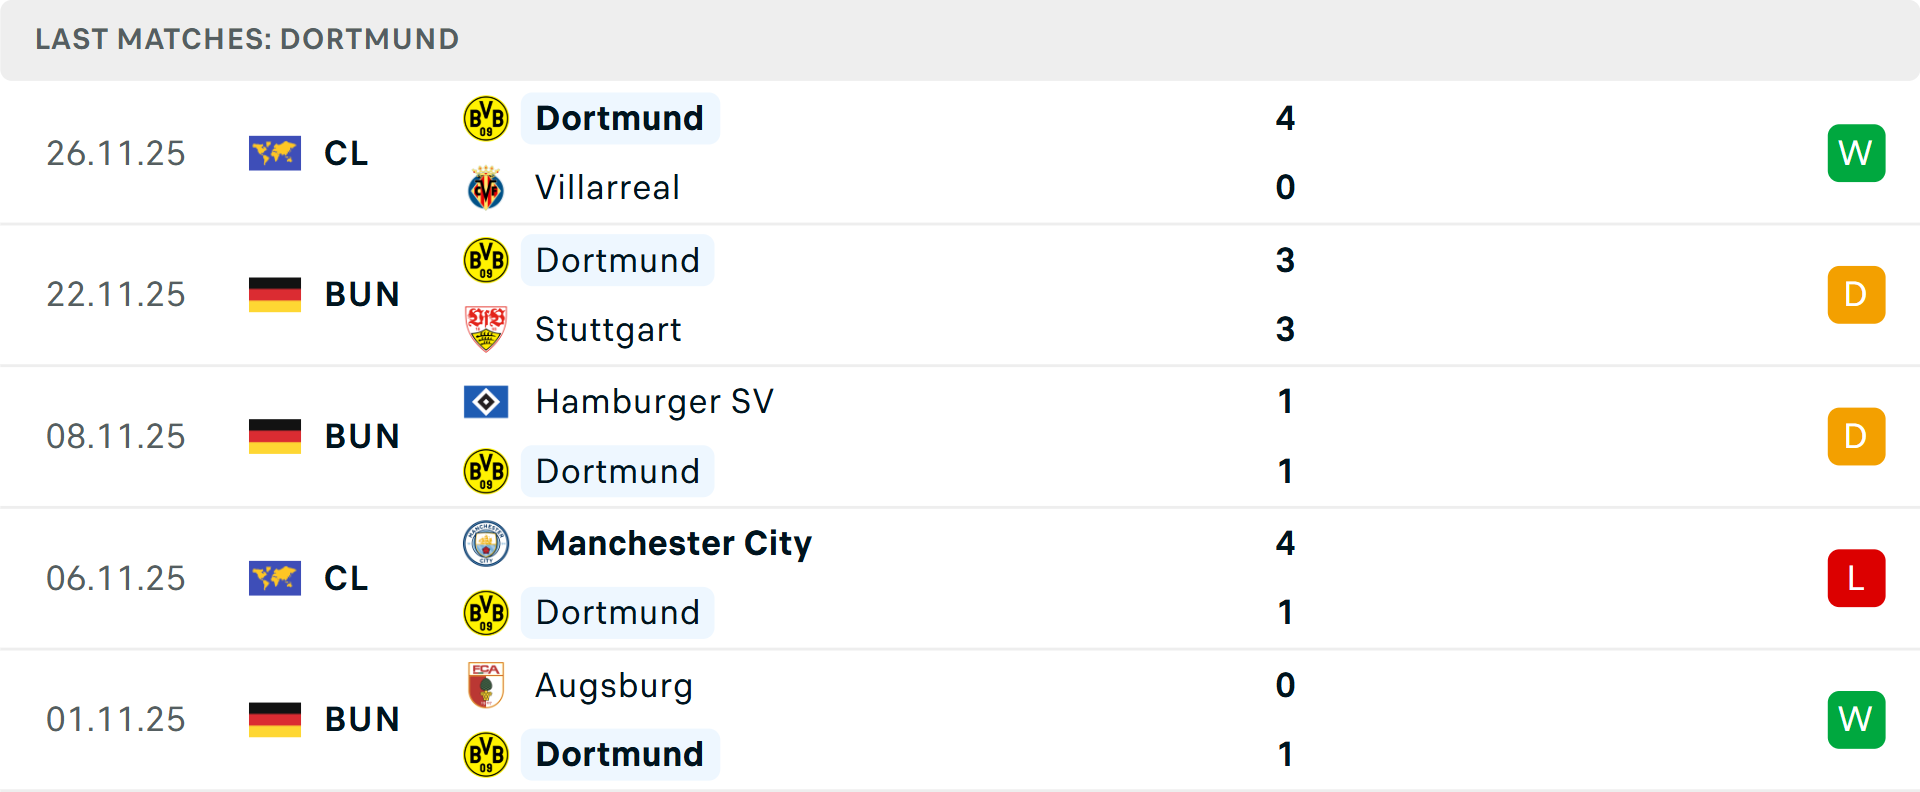Click the Villarreal club crest icon
This screenshot has width=1920, height=792.
486,188
